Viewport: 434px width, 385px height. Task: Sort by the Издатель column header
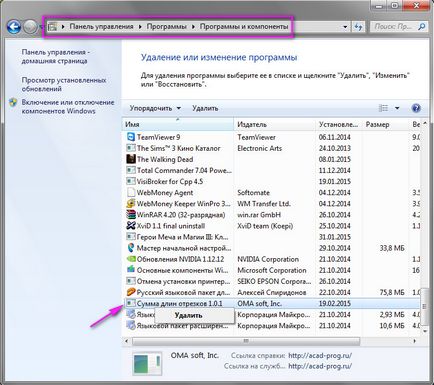click(275, 124)
